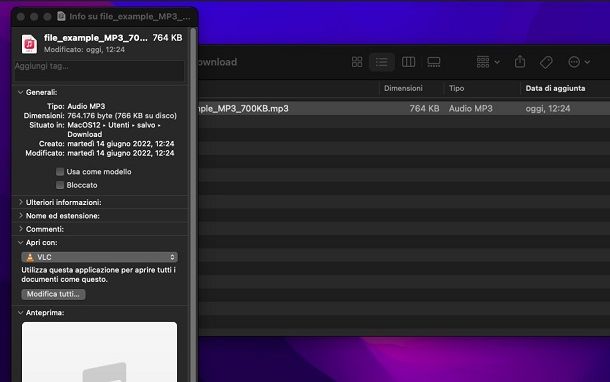Viewport: 610px width, 382px height.
Task: Click the Situato in path text
Action: (114, 130)
